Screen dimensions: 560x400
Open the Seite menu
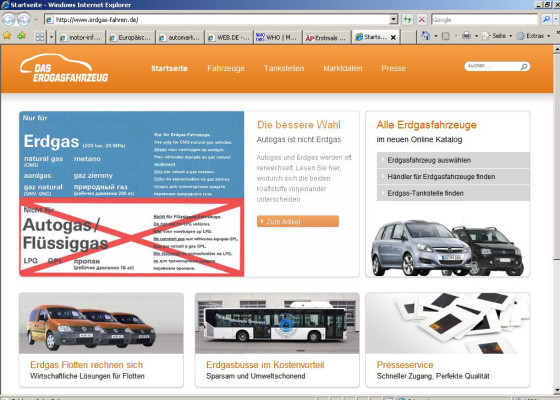click(497, 36)
